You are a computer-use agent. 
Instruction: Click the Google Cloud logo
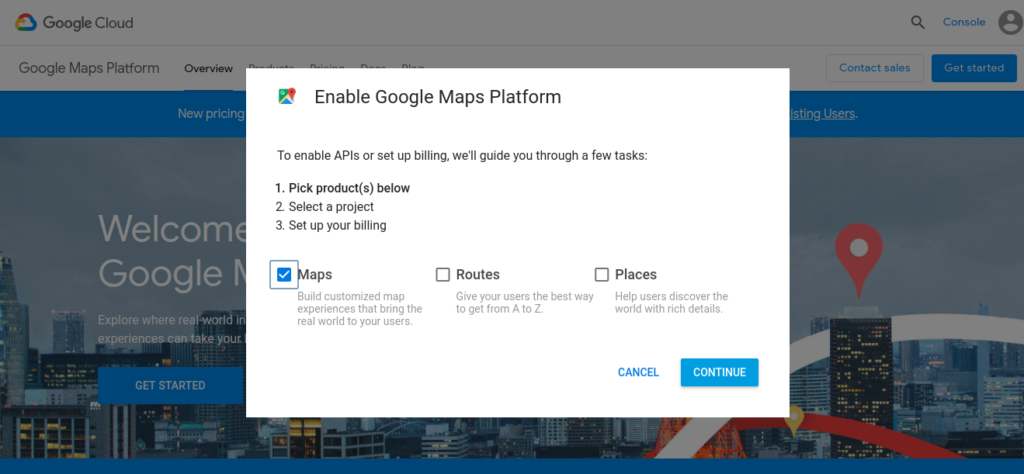(x=74, y=23)
